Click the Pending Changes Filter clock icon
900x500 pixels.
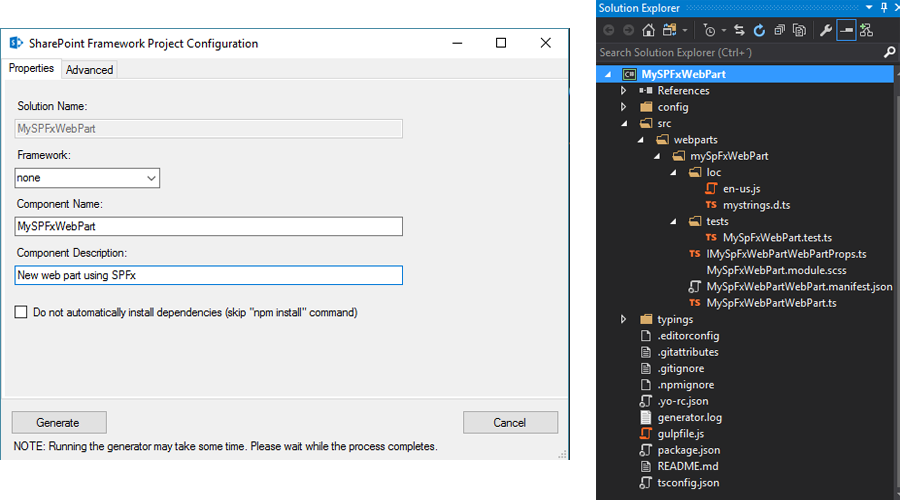709,30
